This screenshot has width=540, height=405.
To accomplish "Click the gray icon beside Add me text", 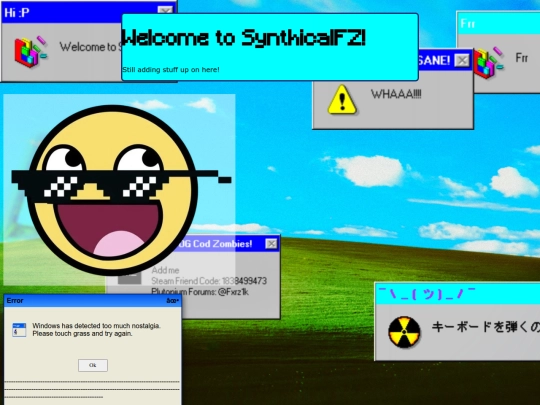I will pyautogui.click(x=129, y=277).
